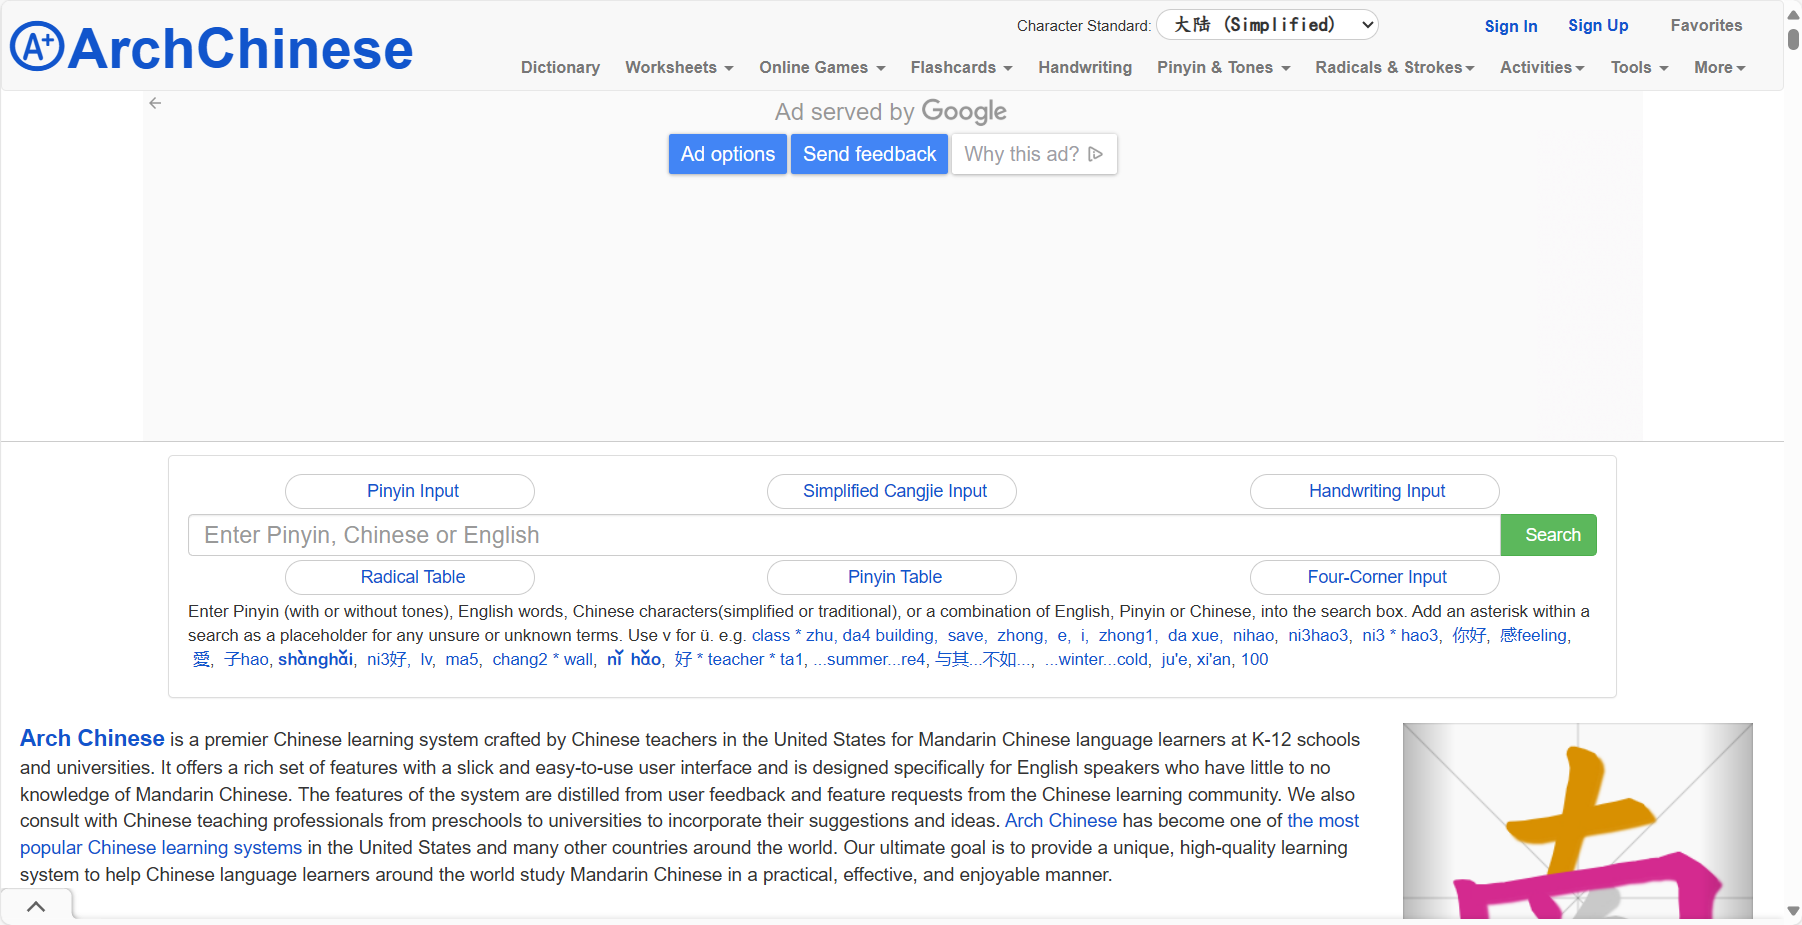Click the '100' example link
The image size is (1802, 925).
point(1254,659)
